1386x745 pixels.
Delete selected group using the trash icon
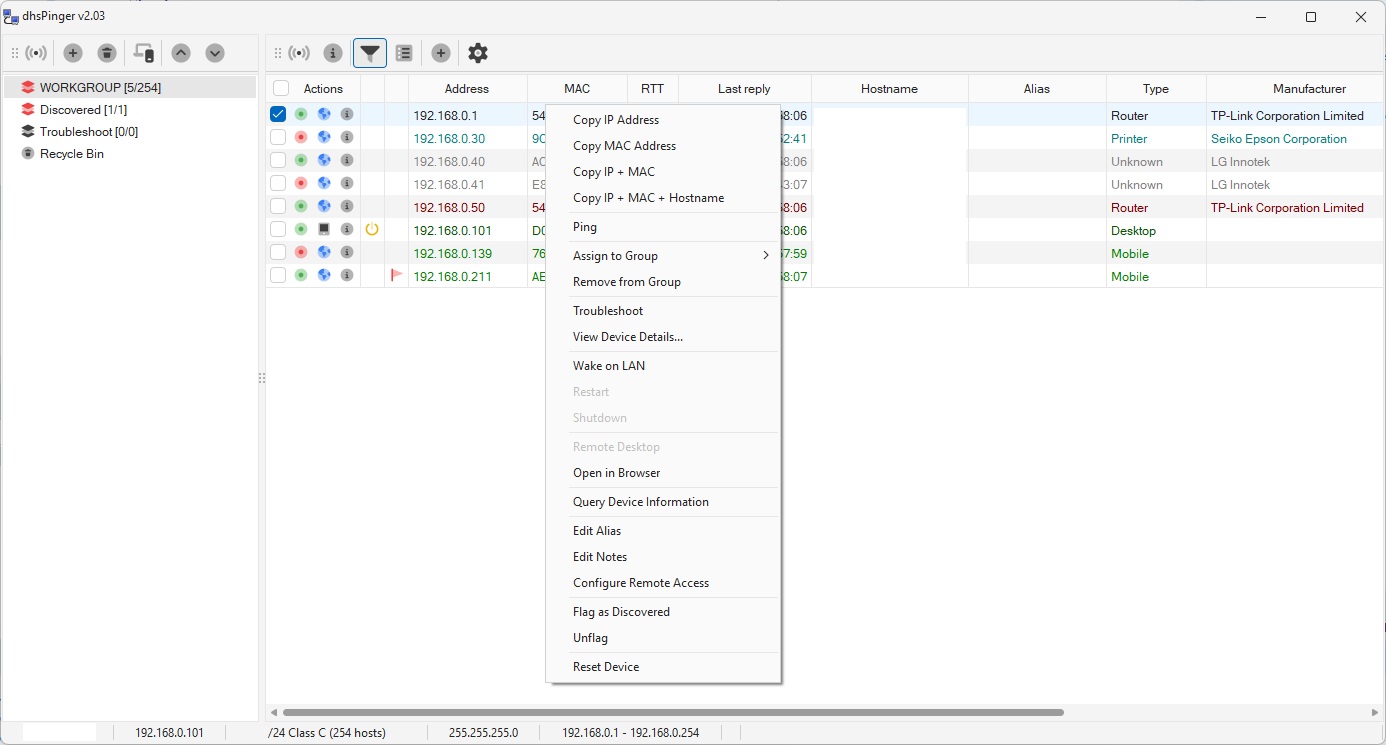106,53
